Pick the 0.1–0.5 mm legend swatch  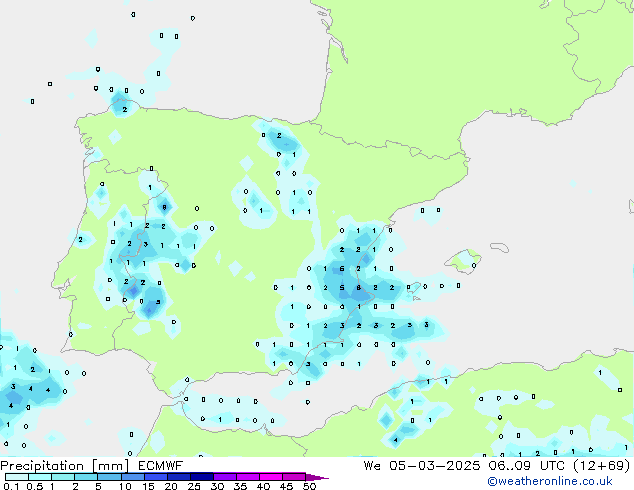point(17,477)
